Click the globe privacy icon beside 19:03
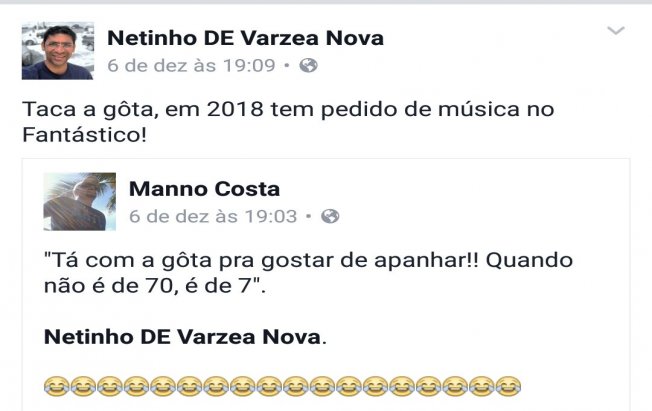The width and height of the screenshot is (652, 411). [330, 216]
